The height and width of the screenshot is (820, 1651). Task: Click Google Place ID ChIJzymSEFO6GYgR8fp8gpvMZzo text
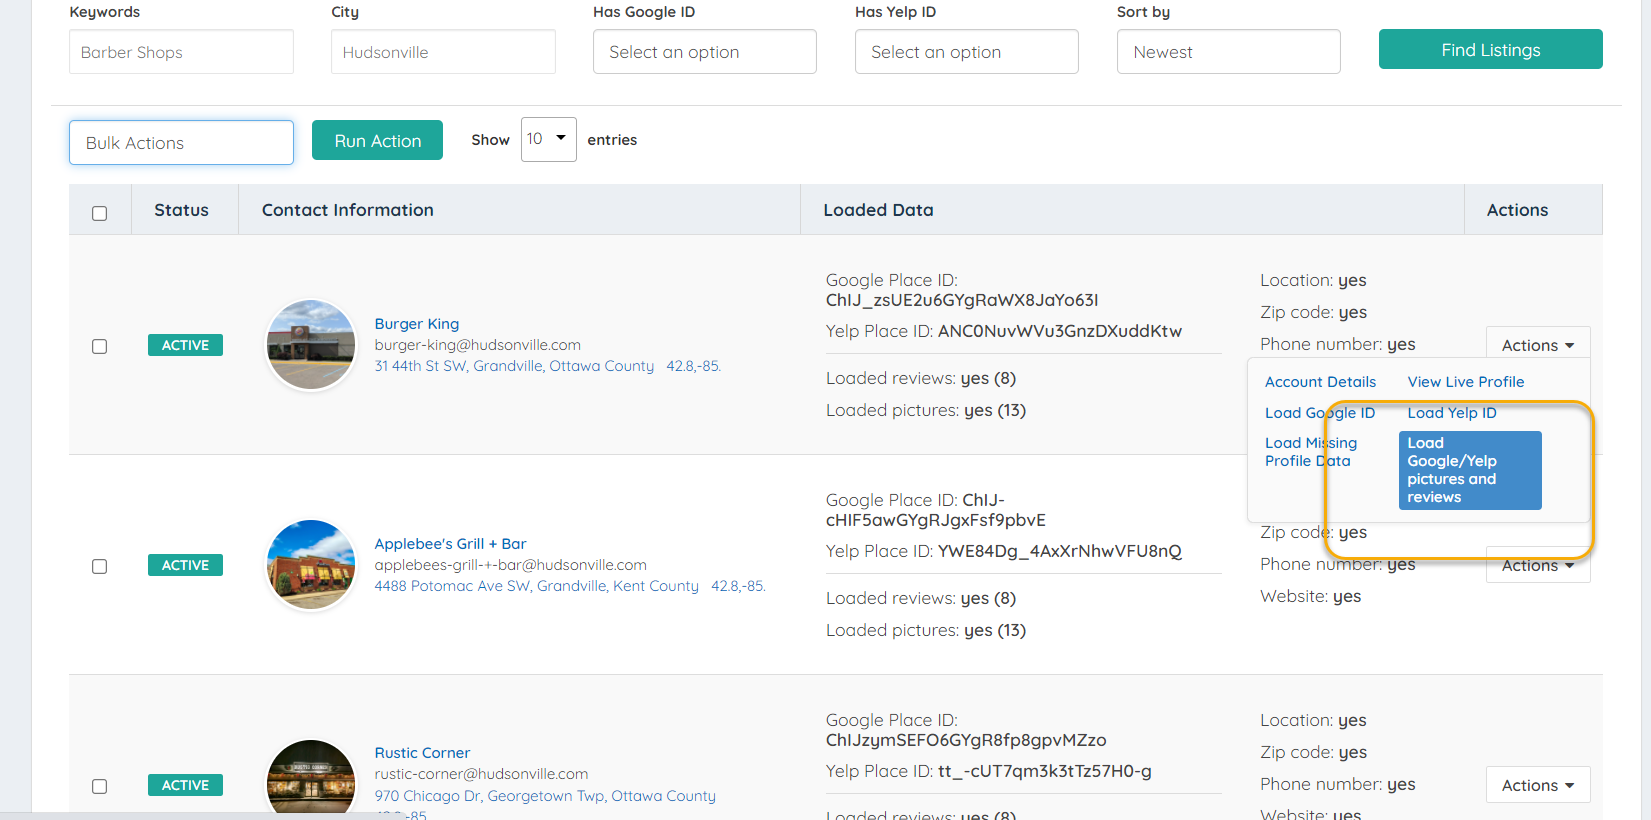966,730
